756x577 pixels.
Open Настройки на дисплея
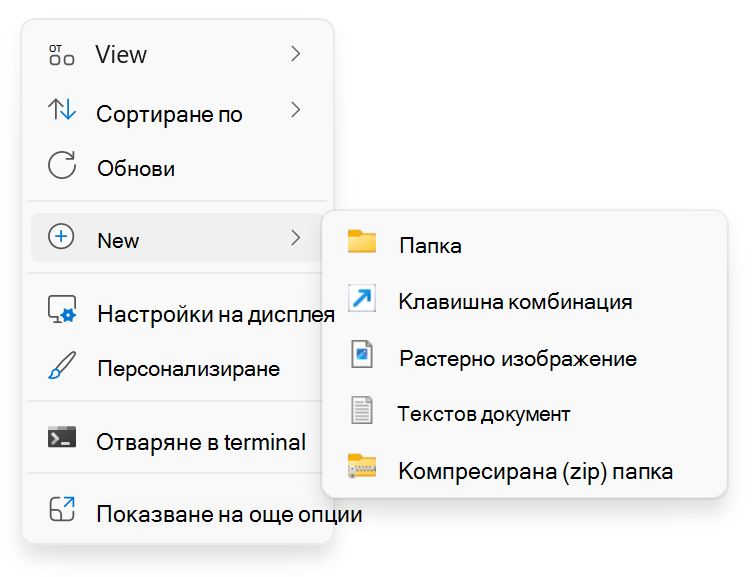pyautogui.click(x=177, y=310)
